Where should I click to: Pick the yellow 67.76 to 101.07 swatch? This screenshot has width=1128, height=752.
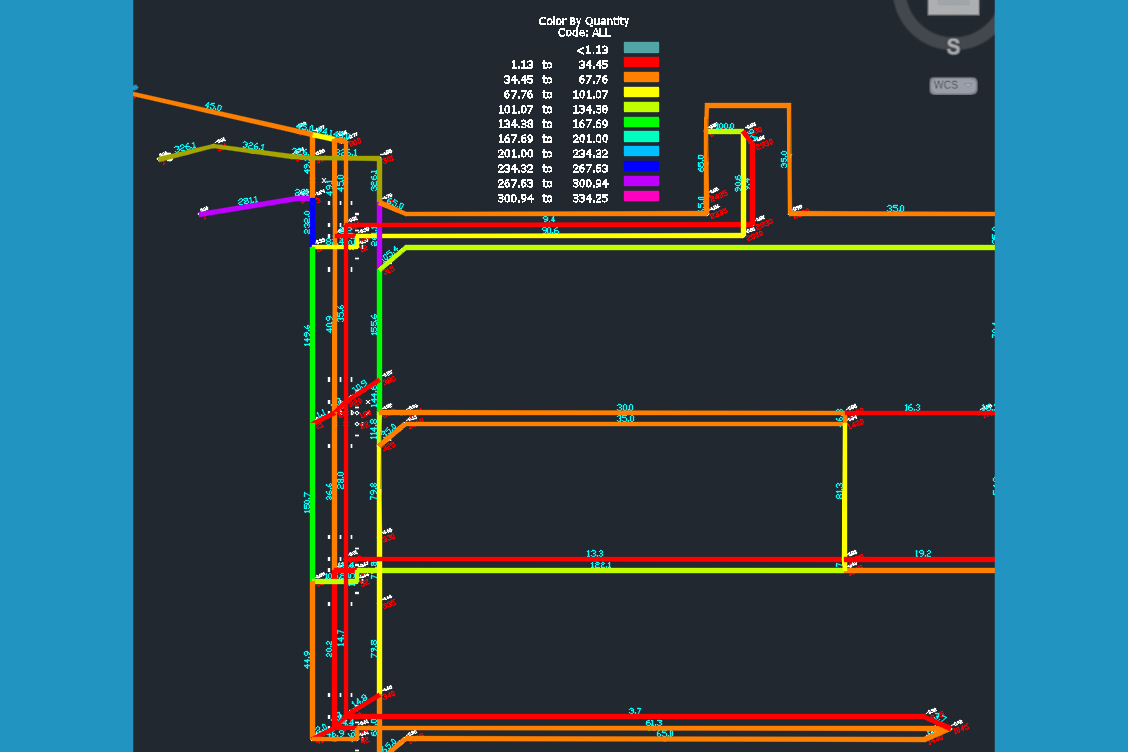tap(641, 92)
